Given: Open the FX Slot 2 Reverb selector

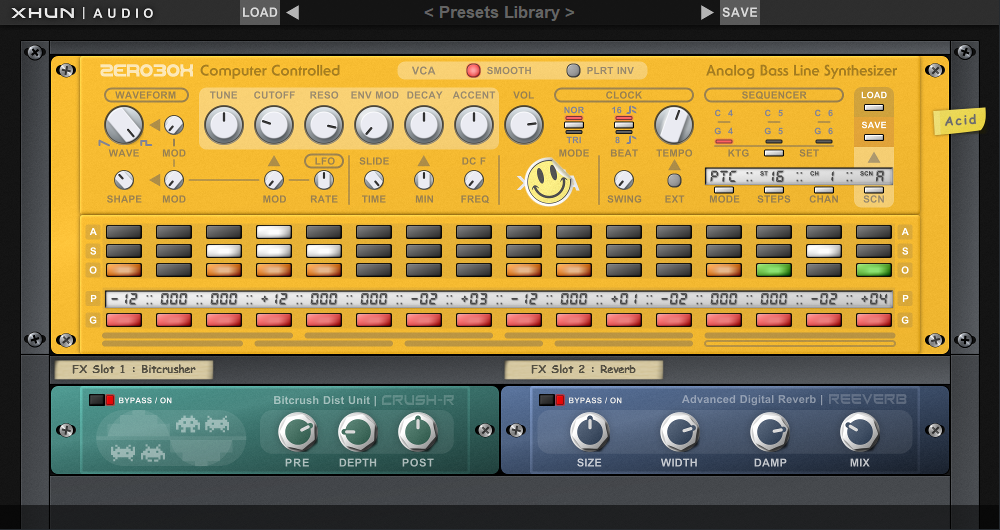Looking at the screenshot, I should tap(584, 369).
